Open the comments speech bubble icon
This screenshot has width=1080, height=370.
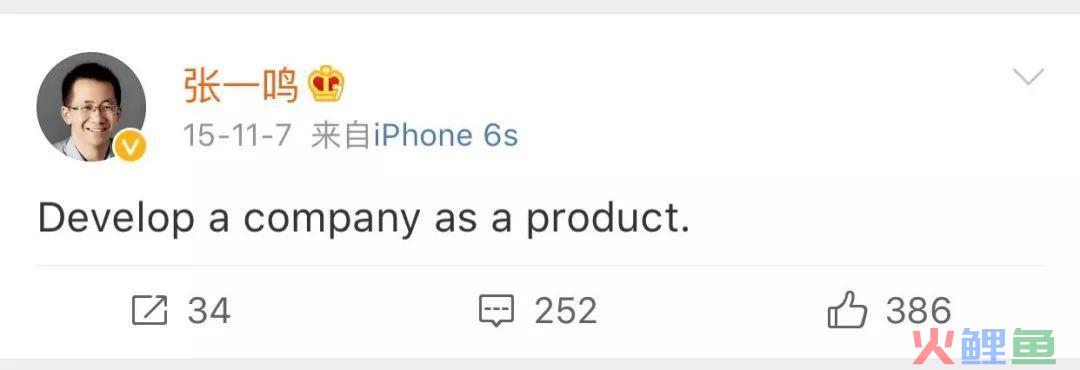pos(497,311)
